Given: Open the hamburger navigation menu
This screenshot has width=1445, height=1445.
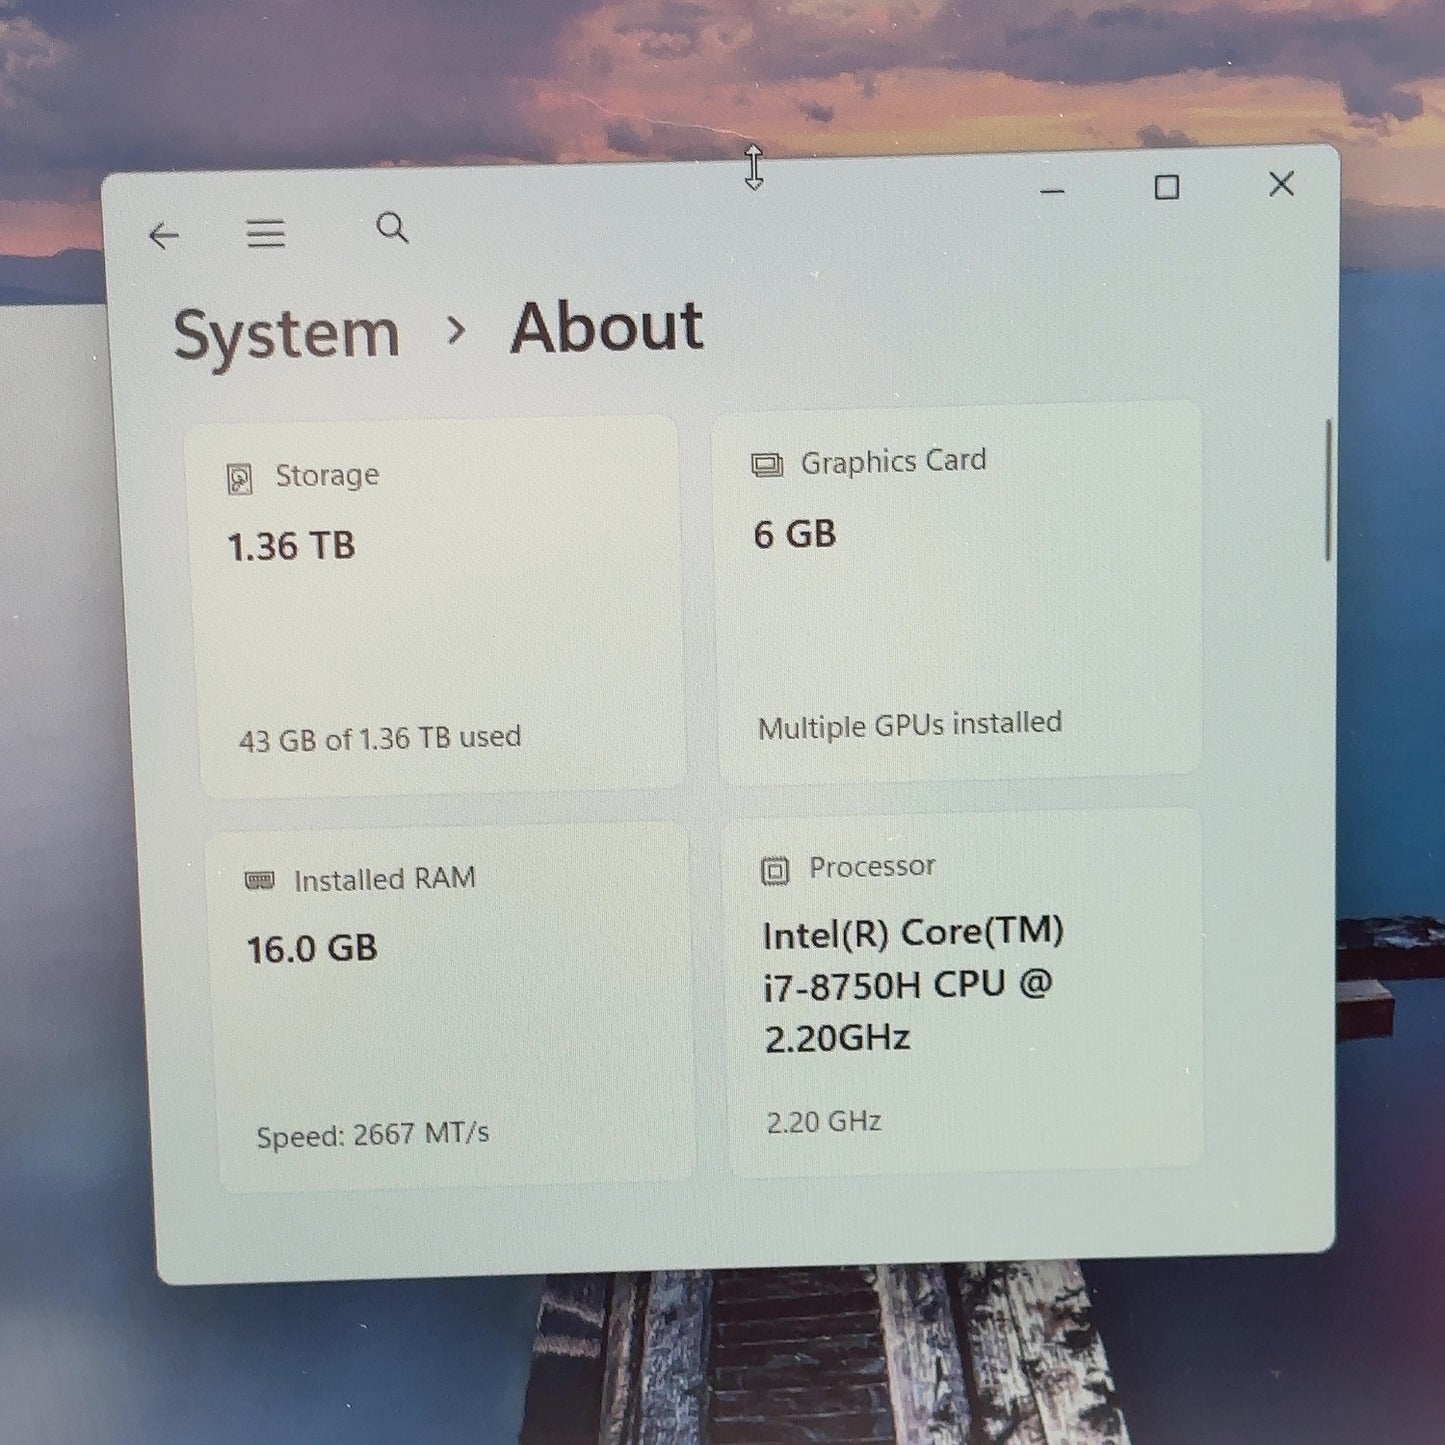Looking at the screenshot, I should point(266,233).
